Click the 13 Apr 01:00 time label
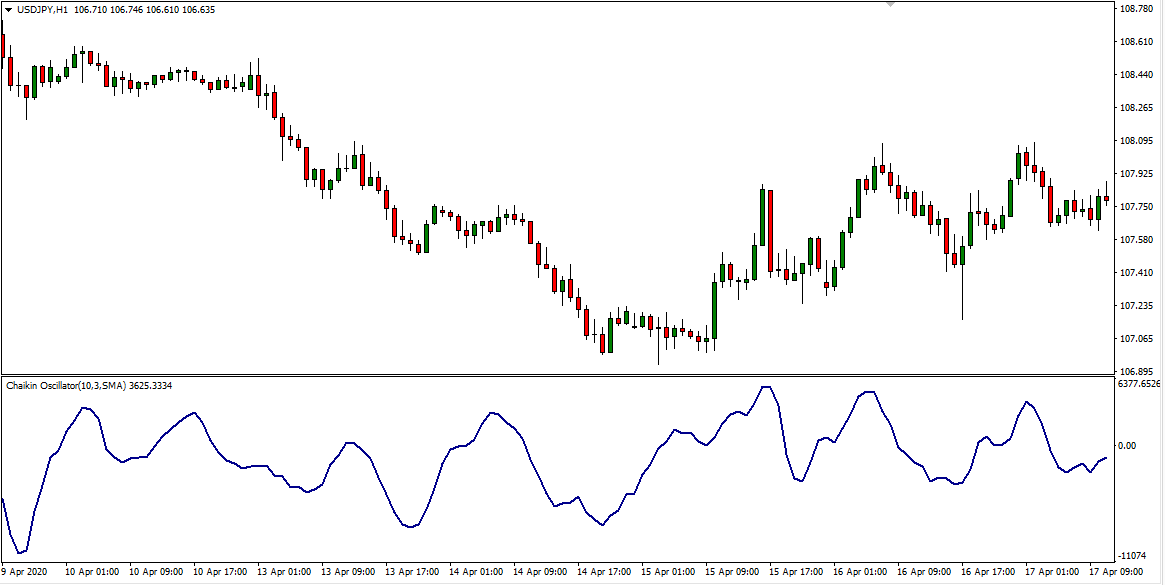This screenshot has width=1165, height=585. coord(285,573)
